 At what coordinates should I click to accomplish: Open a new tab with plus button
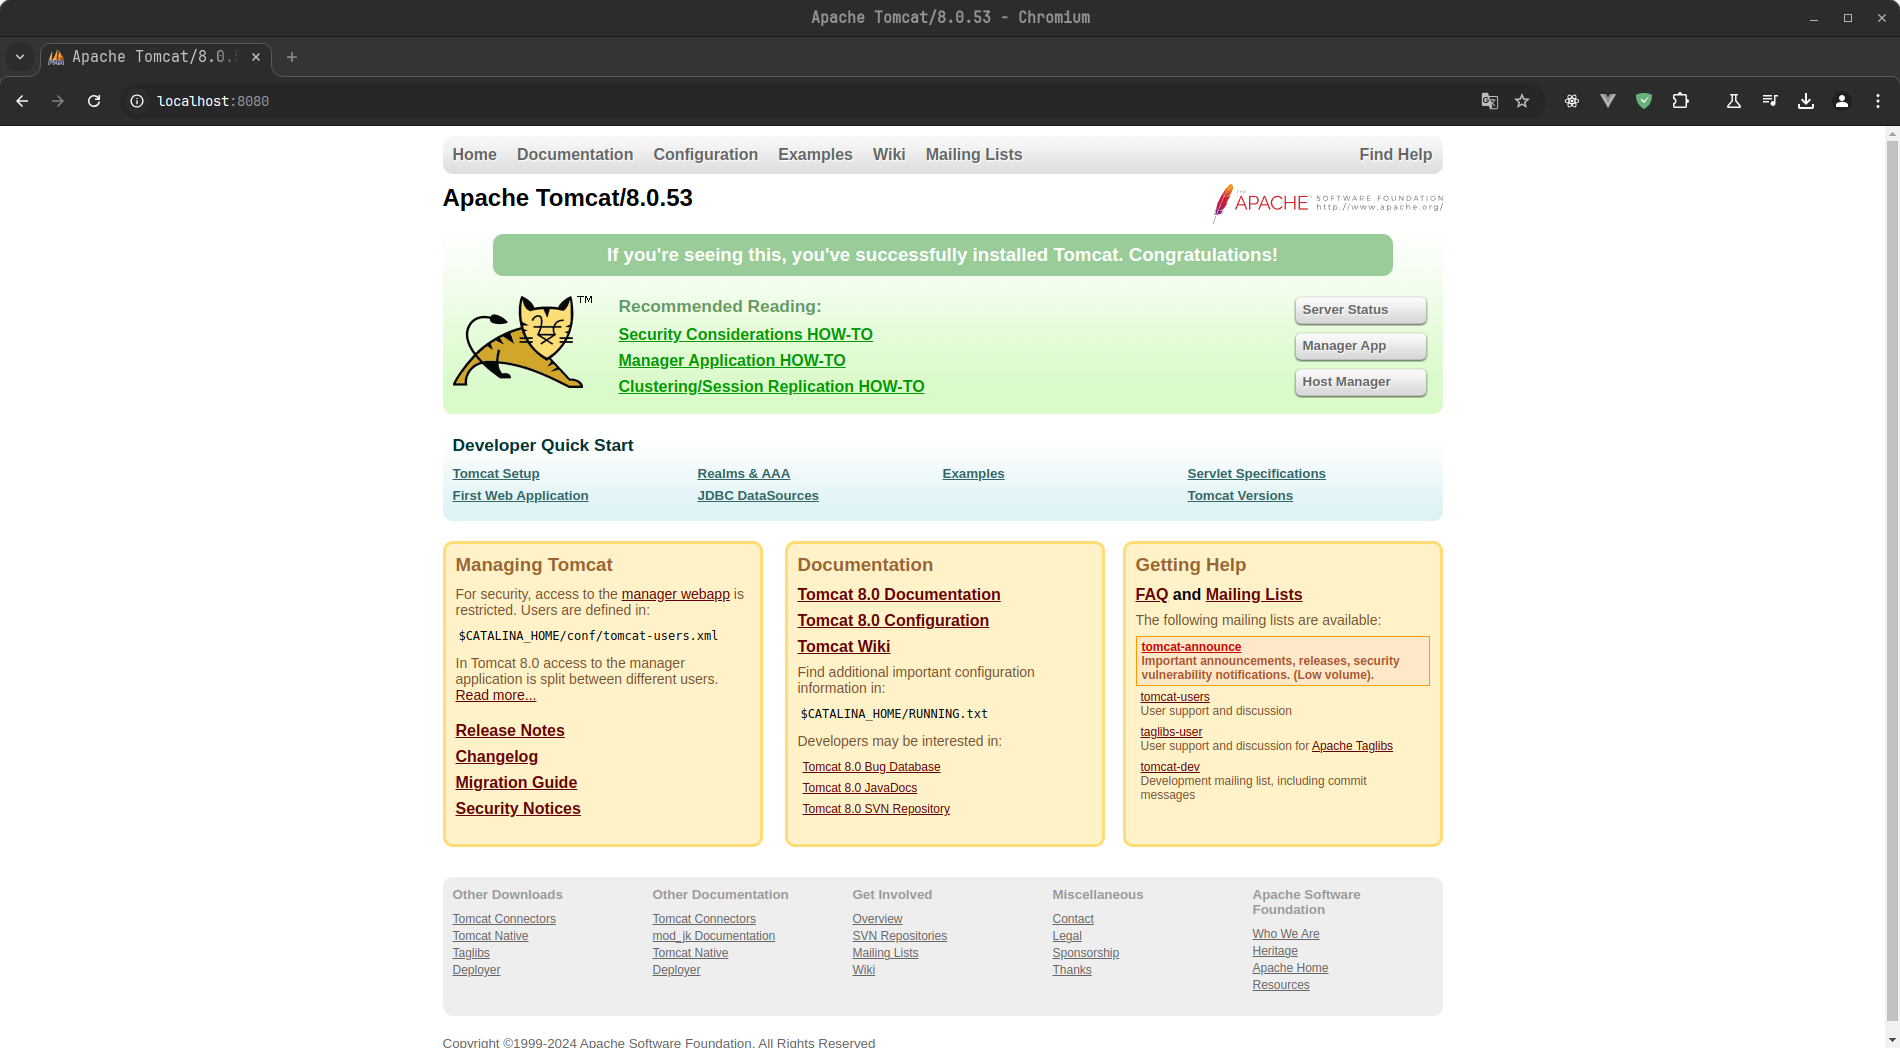click(x=292, y=57)
